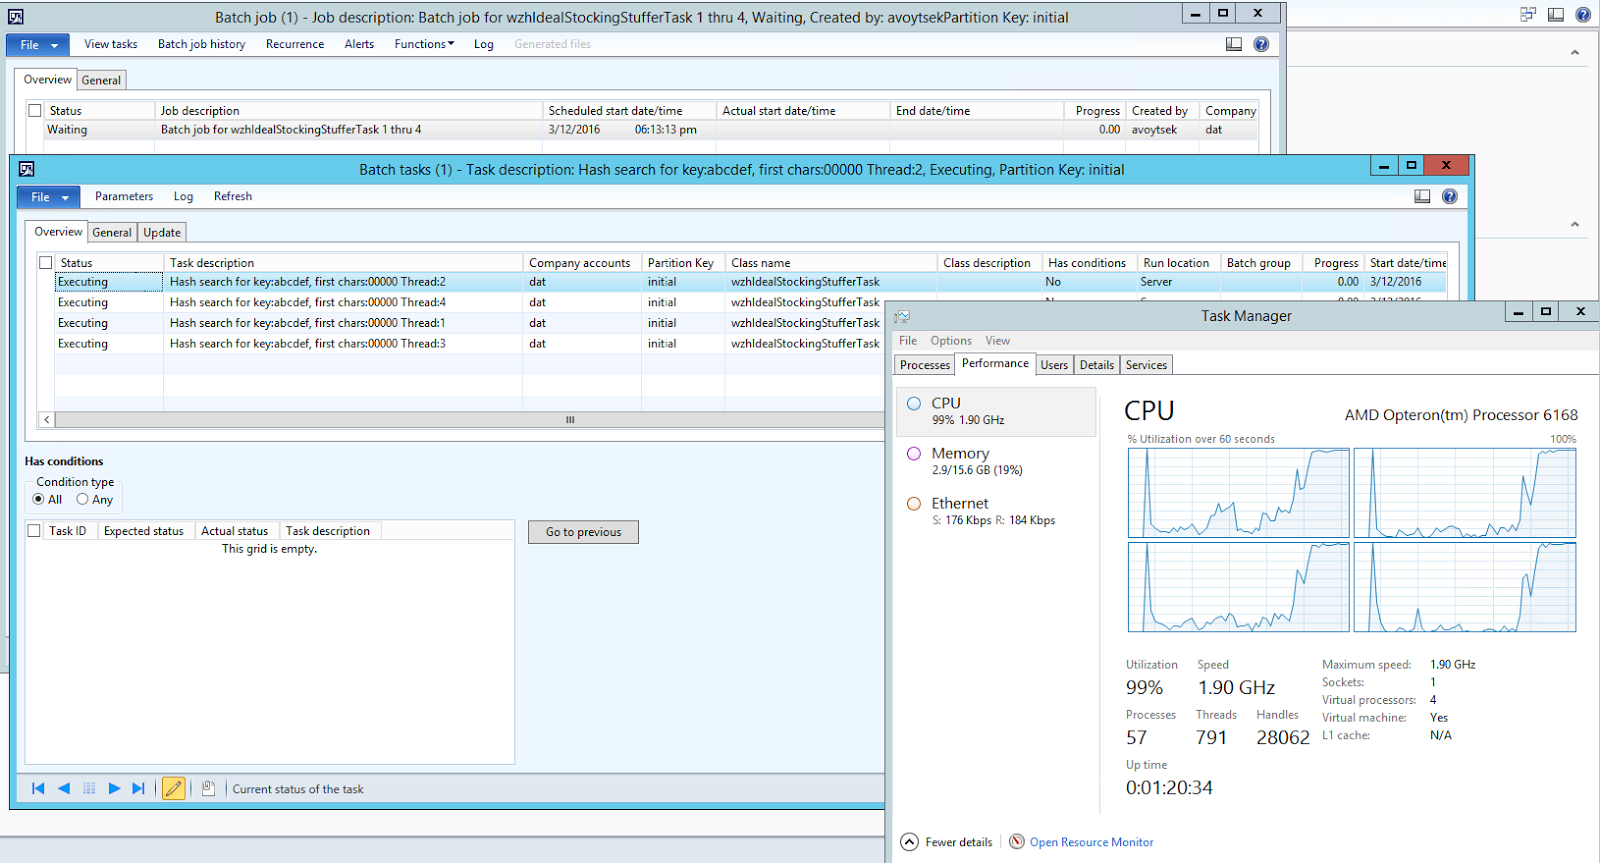Select the Memory resource in Task Manager sidebar
The width and height of the screenshot is (1600, 863).
(996, 461)
